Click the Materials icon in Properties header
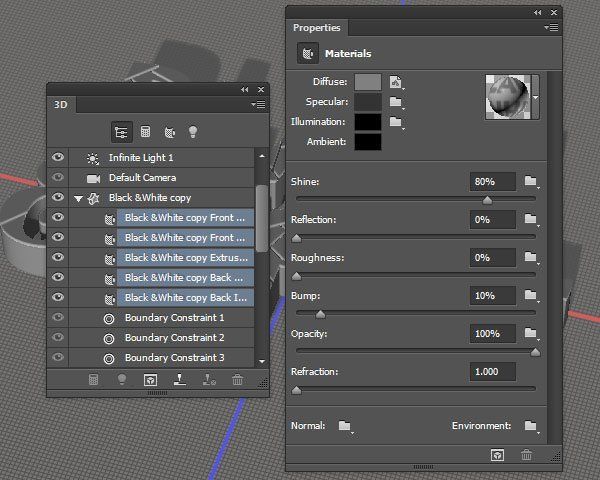 (x=308, y=53)
